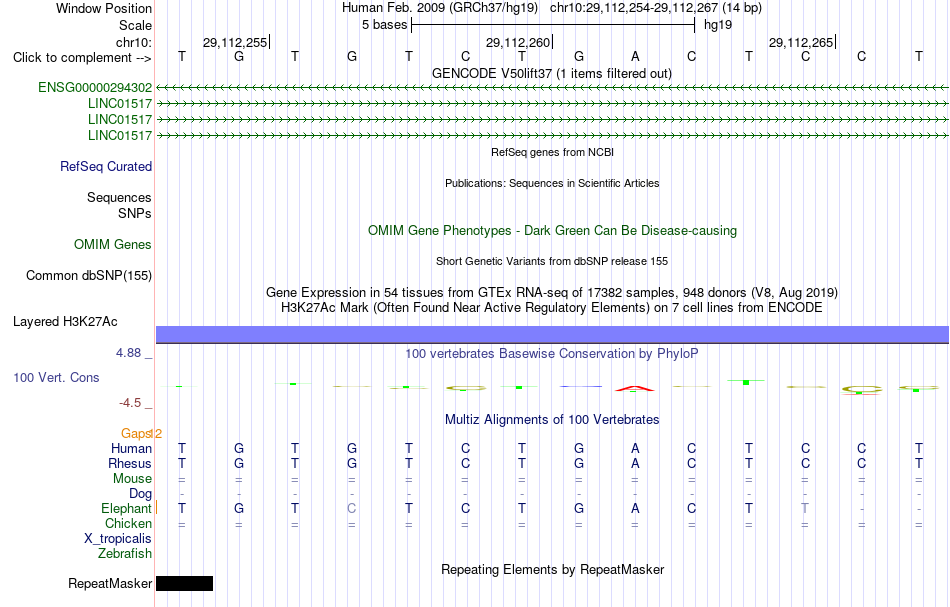Screen dimensions: 950x607
Task: Click the 100 Vert. Cons track label
Action: 56,378
